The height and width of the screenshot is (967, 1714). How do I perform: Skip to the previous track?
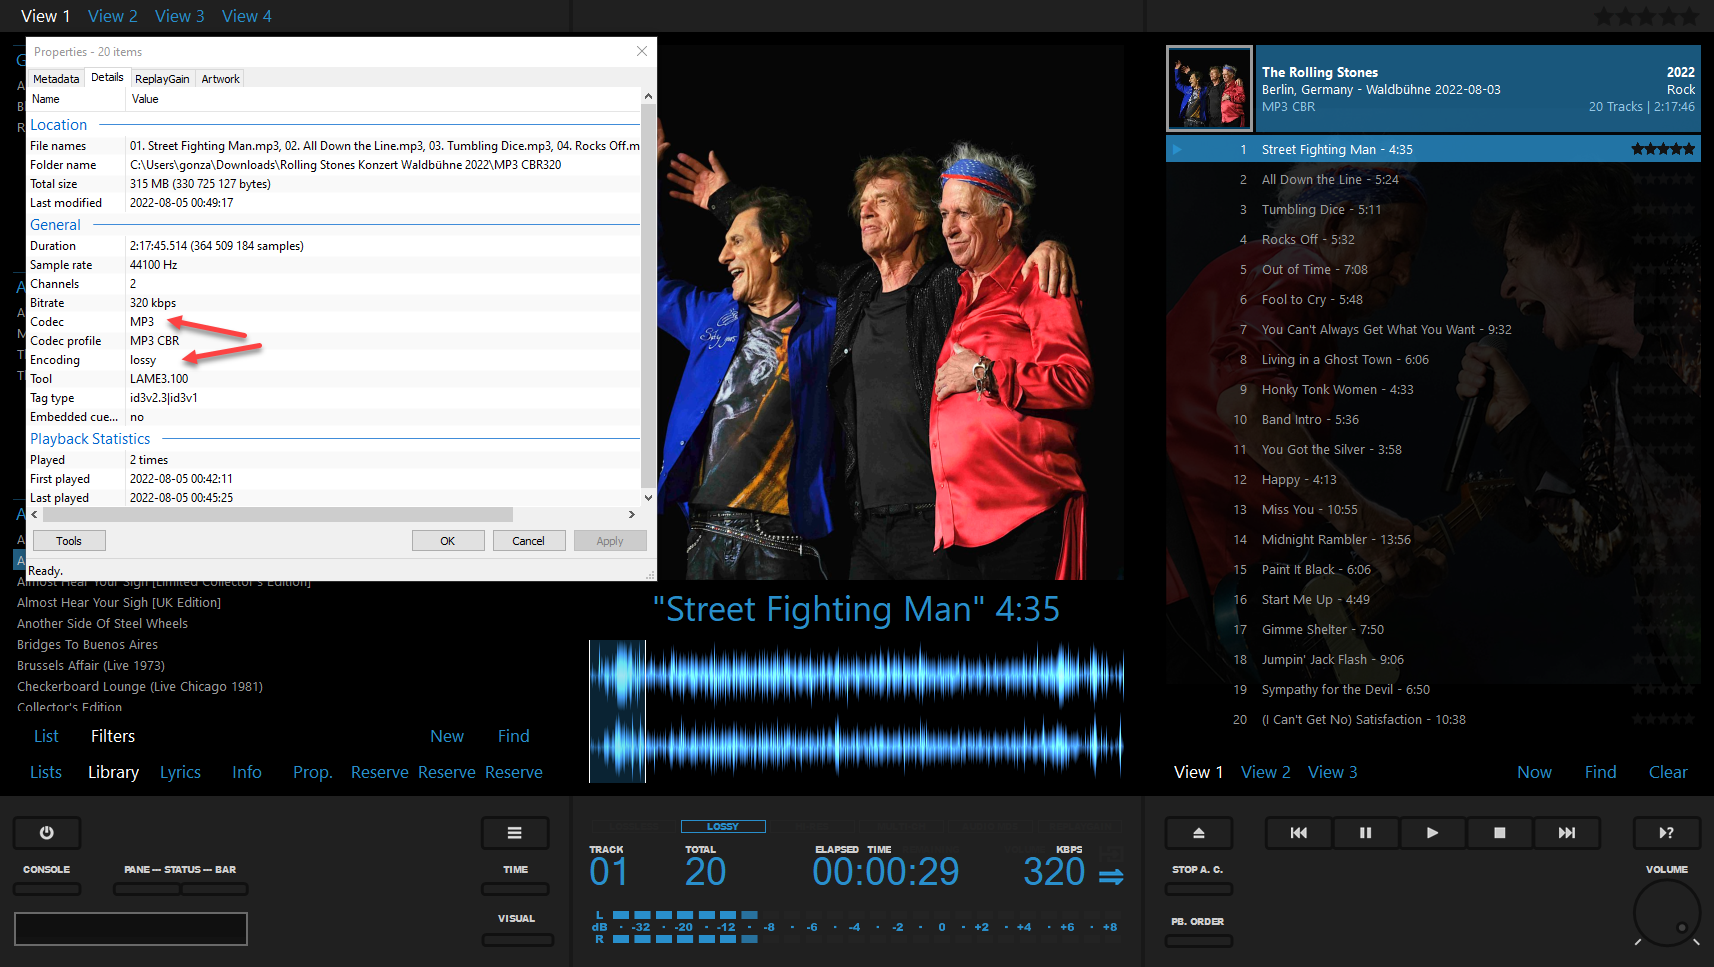click(x=1299, y=833)
